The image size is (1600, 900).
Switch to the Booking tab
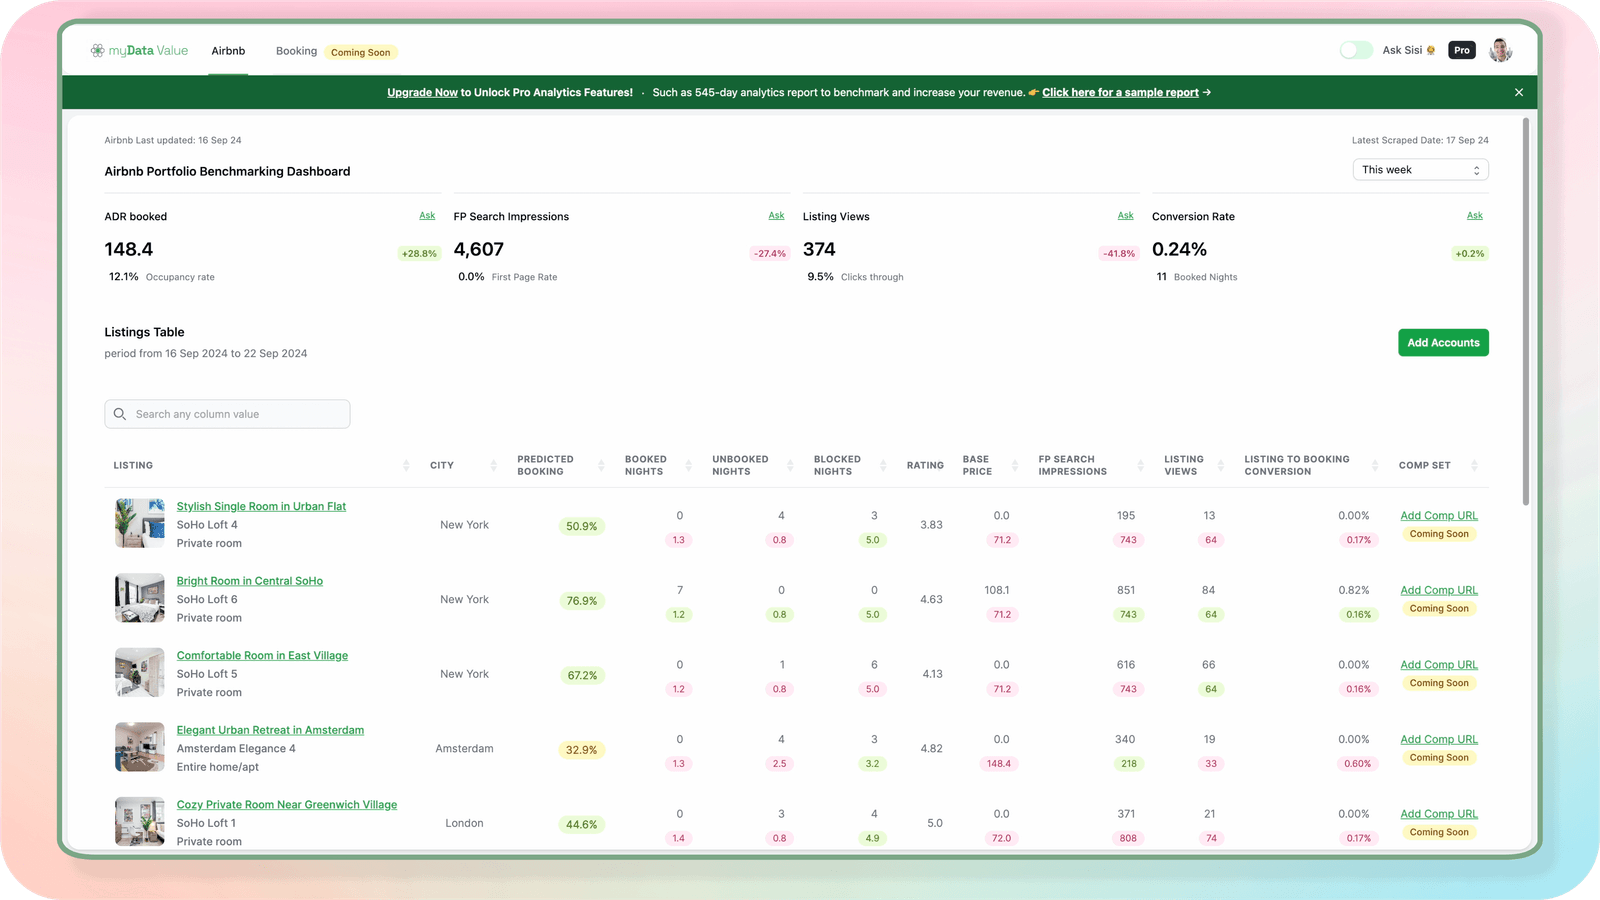tap(296, 51)
